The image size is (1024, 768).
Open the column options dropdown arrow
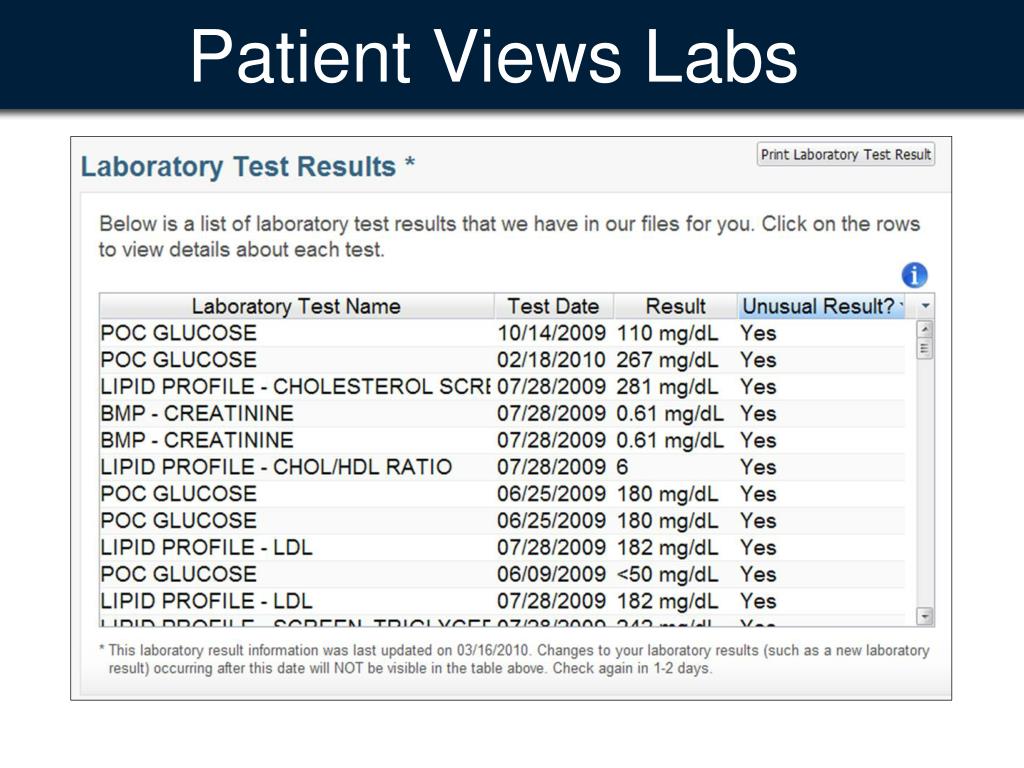[x=925, y=306]
